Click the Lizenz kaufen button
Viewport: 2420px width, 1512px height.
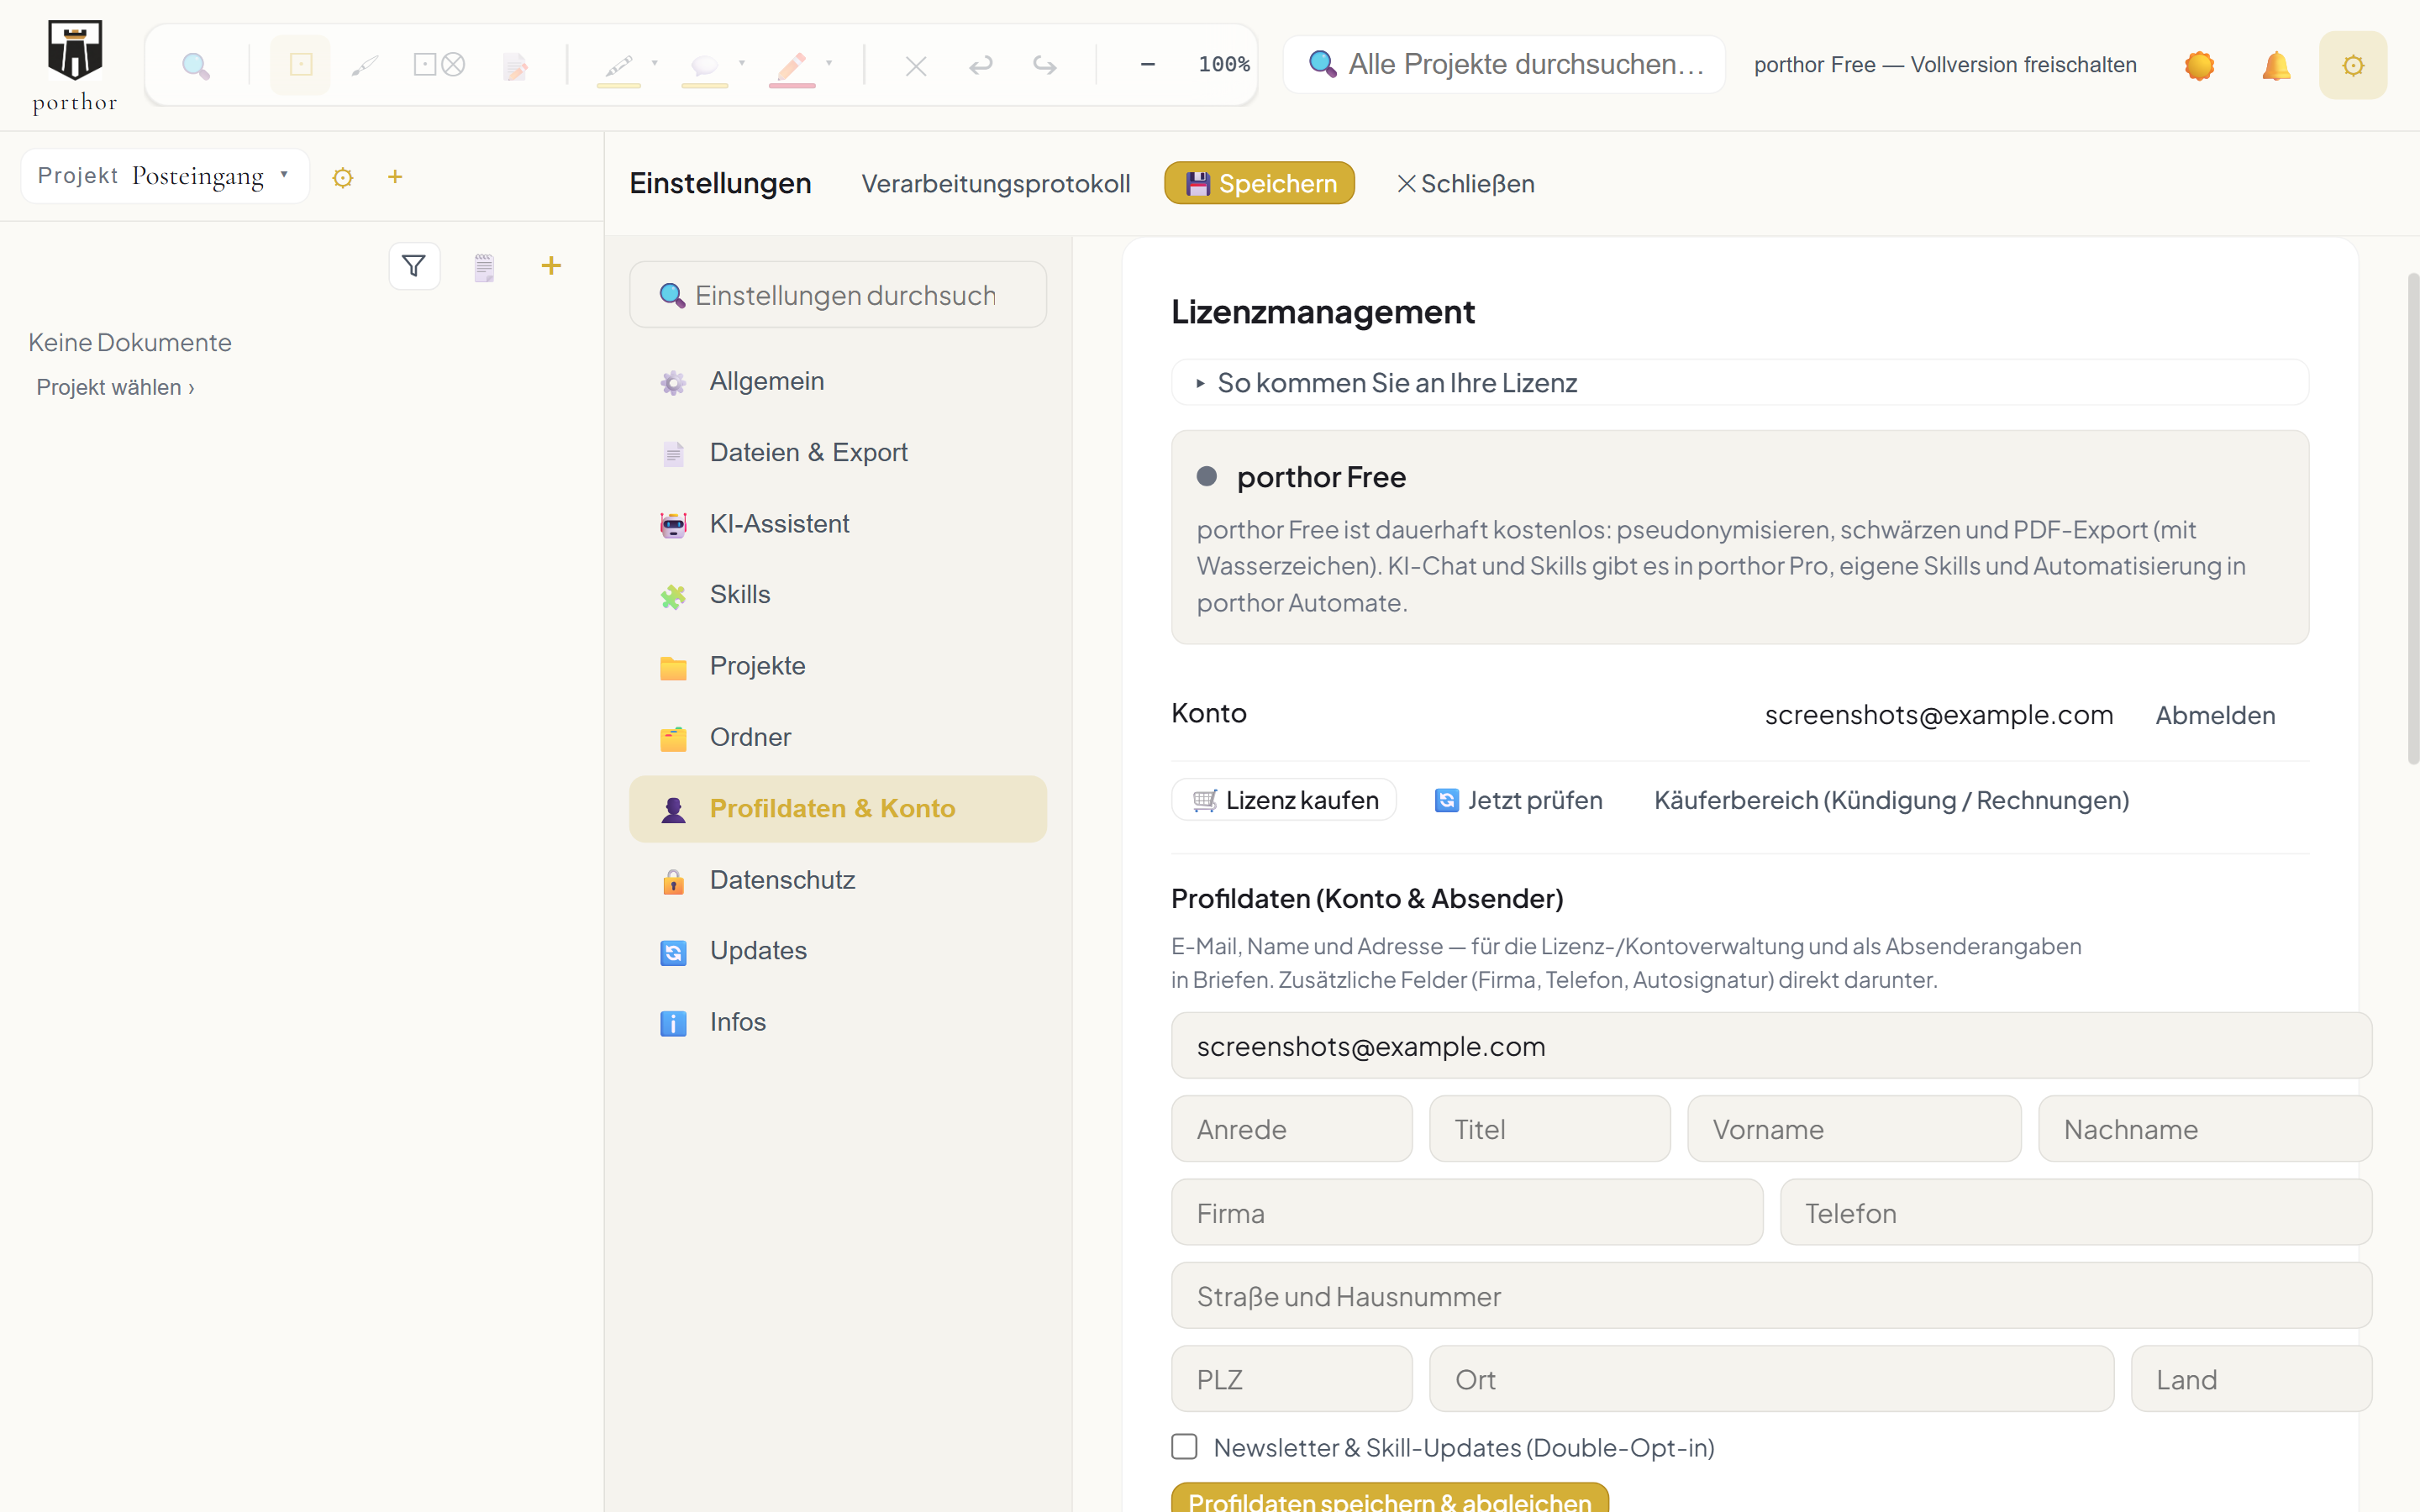coord(1284,800)
